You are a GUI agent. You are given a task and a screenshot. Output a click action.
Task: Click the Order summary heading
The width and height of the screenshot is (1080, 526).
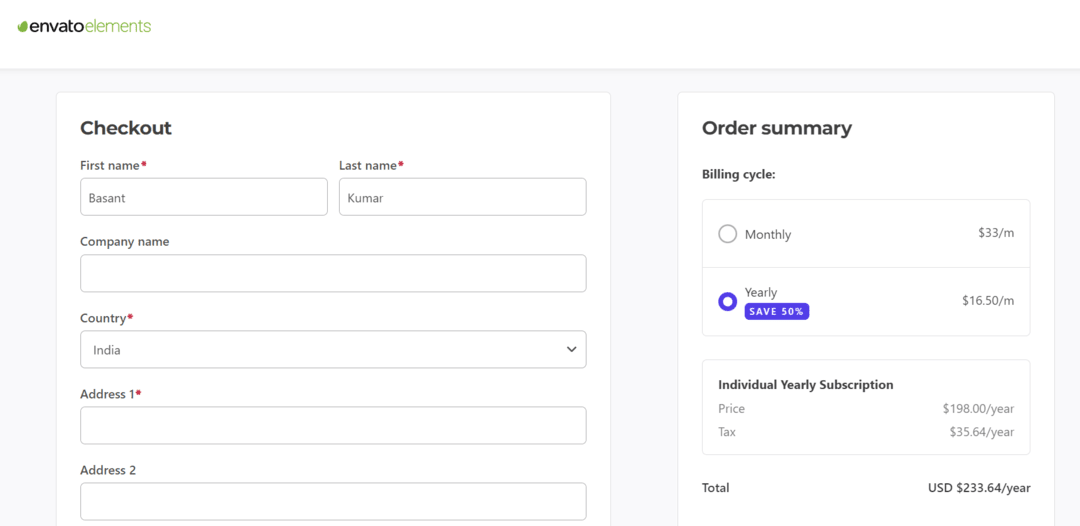(x=776, y=128)
